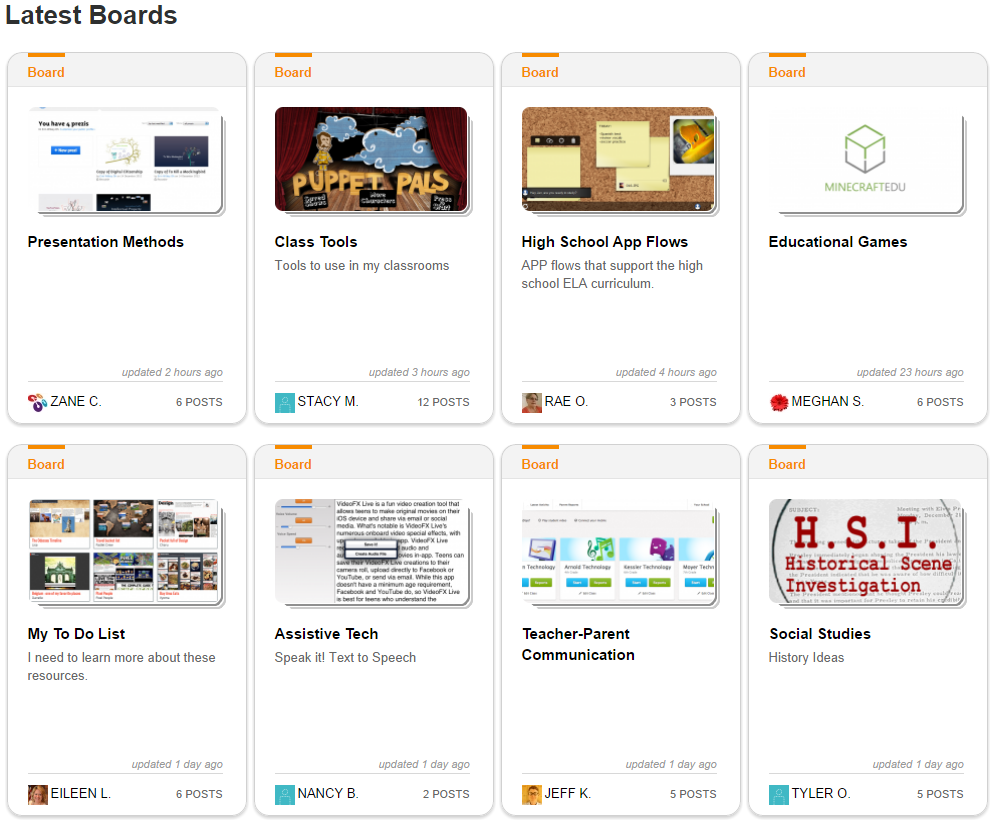Screen dimensions: 1004x825
Task: Select Board label on Assistive Tech card
Action: click(x=293, y=464)
